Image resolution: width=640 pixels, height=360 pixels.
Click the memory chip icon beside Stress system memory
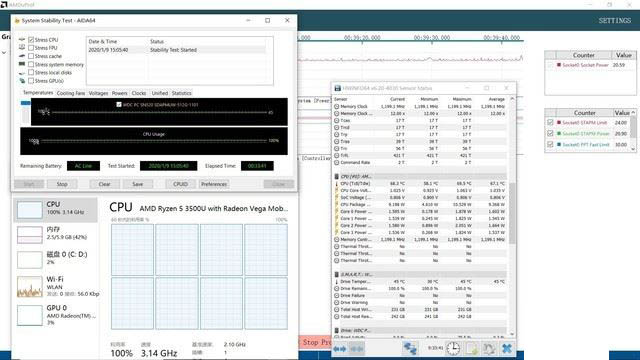(22, 64)
